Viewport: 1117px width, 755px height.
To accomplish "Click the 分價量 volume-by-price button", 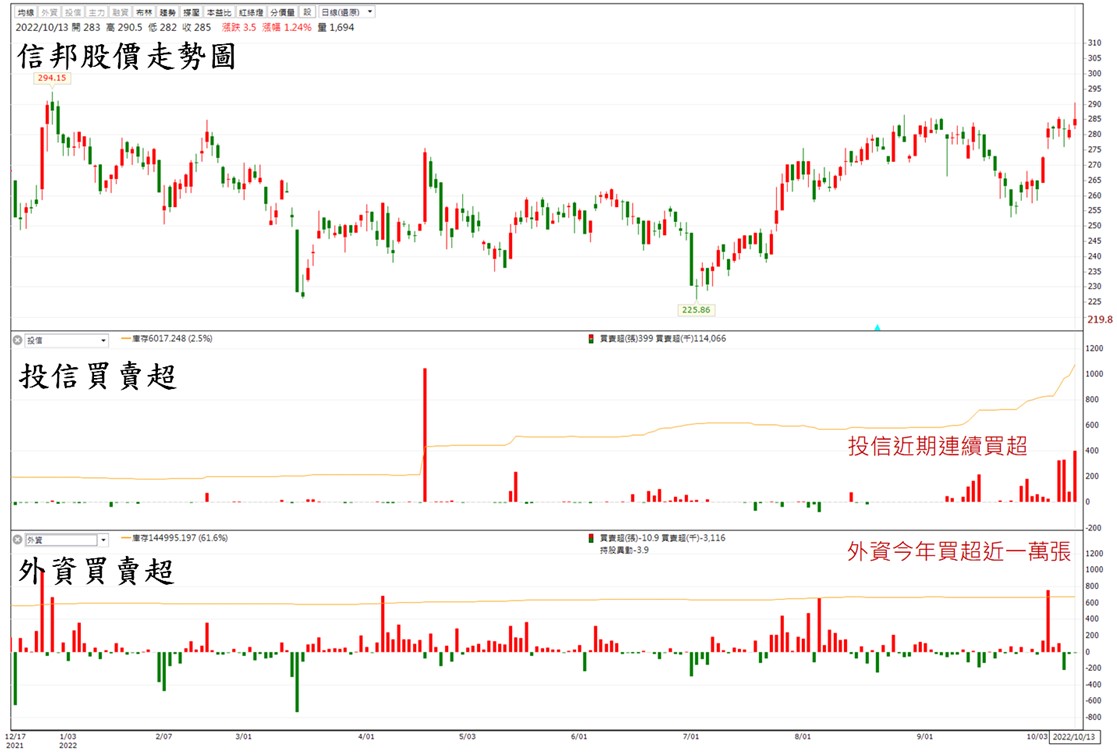I will [x=282, y=12].
